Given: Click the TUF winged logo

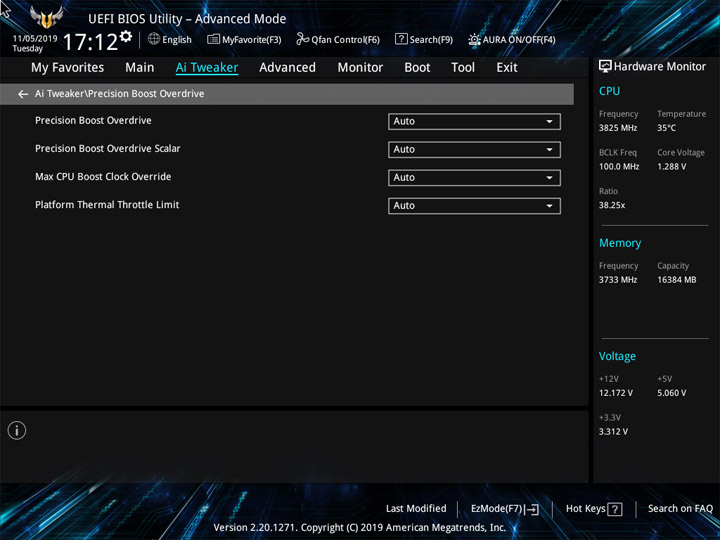Looking at the screenshot, I should [46, 17].
